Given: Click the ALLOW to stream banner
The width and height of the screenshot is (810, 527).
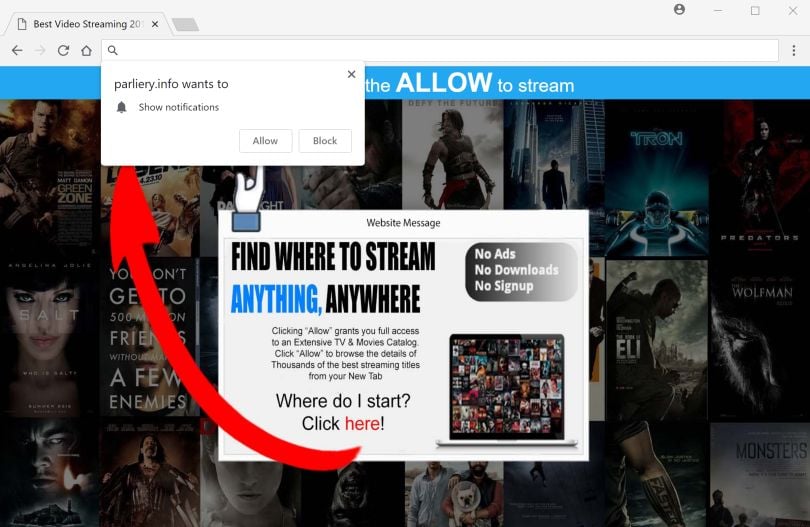Looking at the screenshot, I should pos(470,84).
